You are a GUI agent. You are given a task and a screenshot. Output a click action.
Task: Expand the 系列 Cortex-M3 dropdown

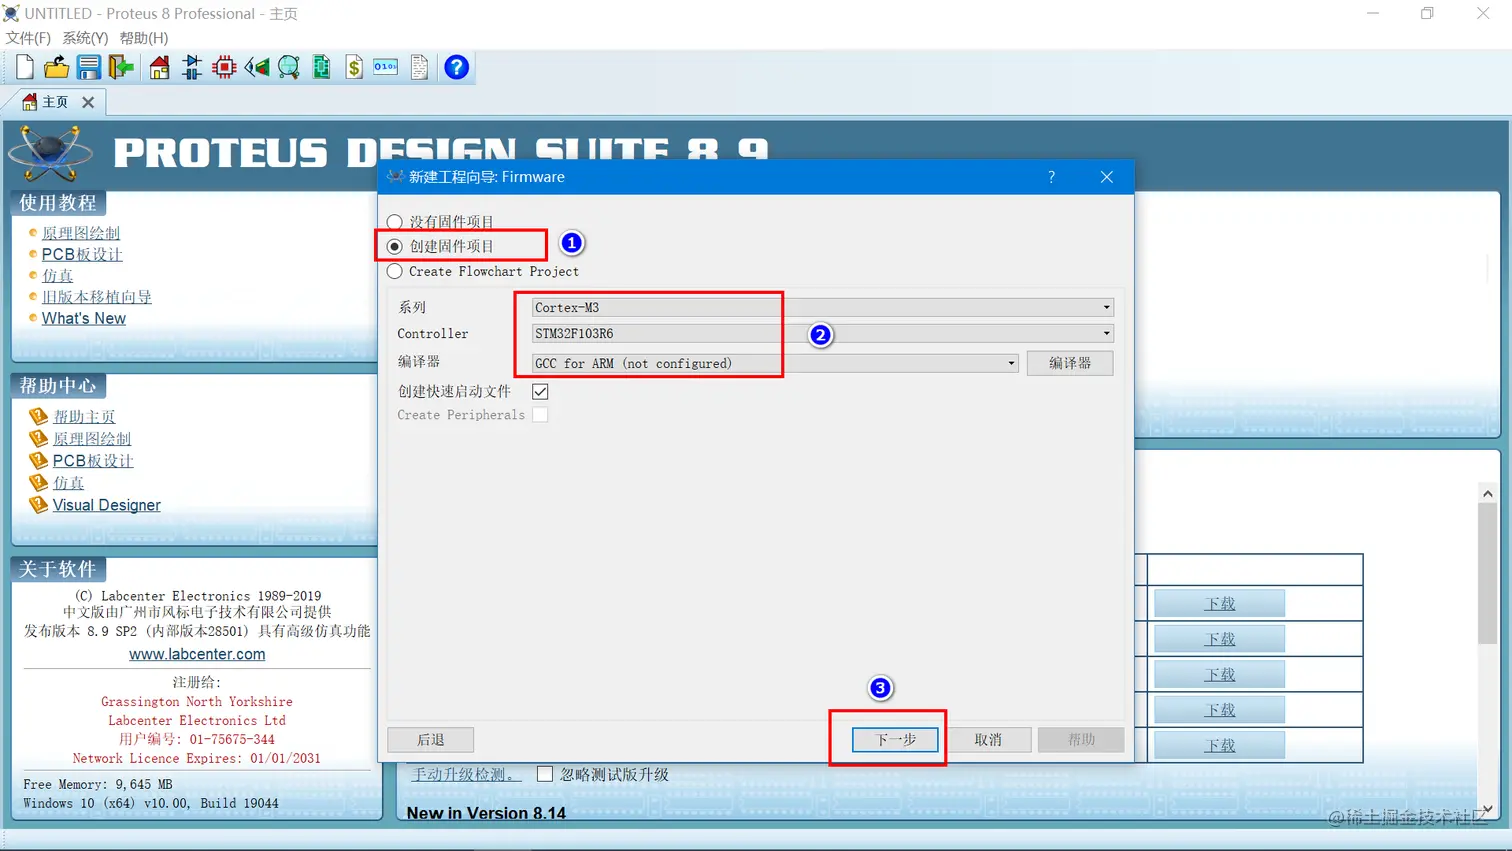click(1106, 307)
